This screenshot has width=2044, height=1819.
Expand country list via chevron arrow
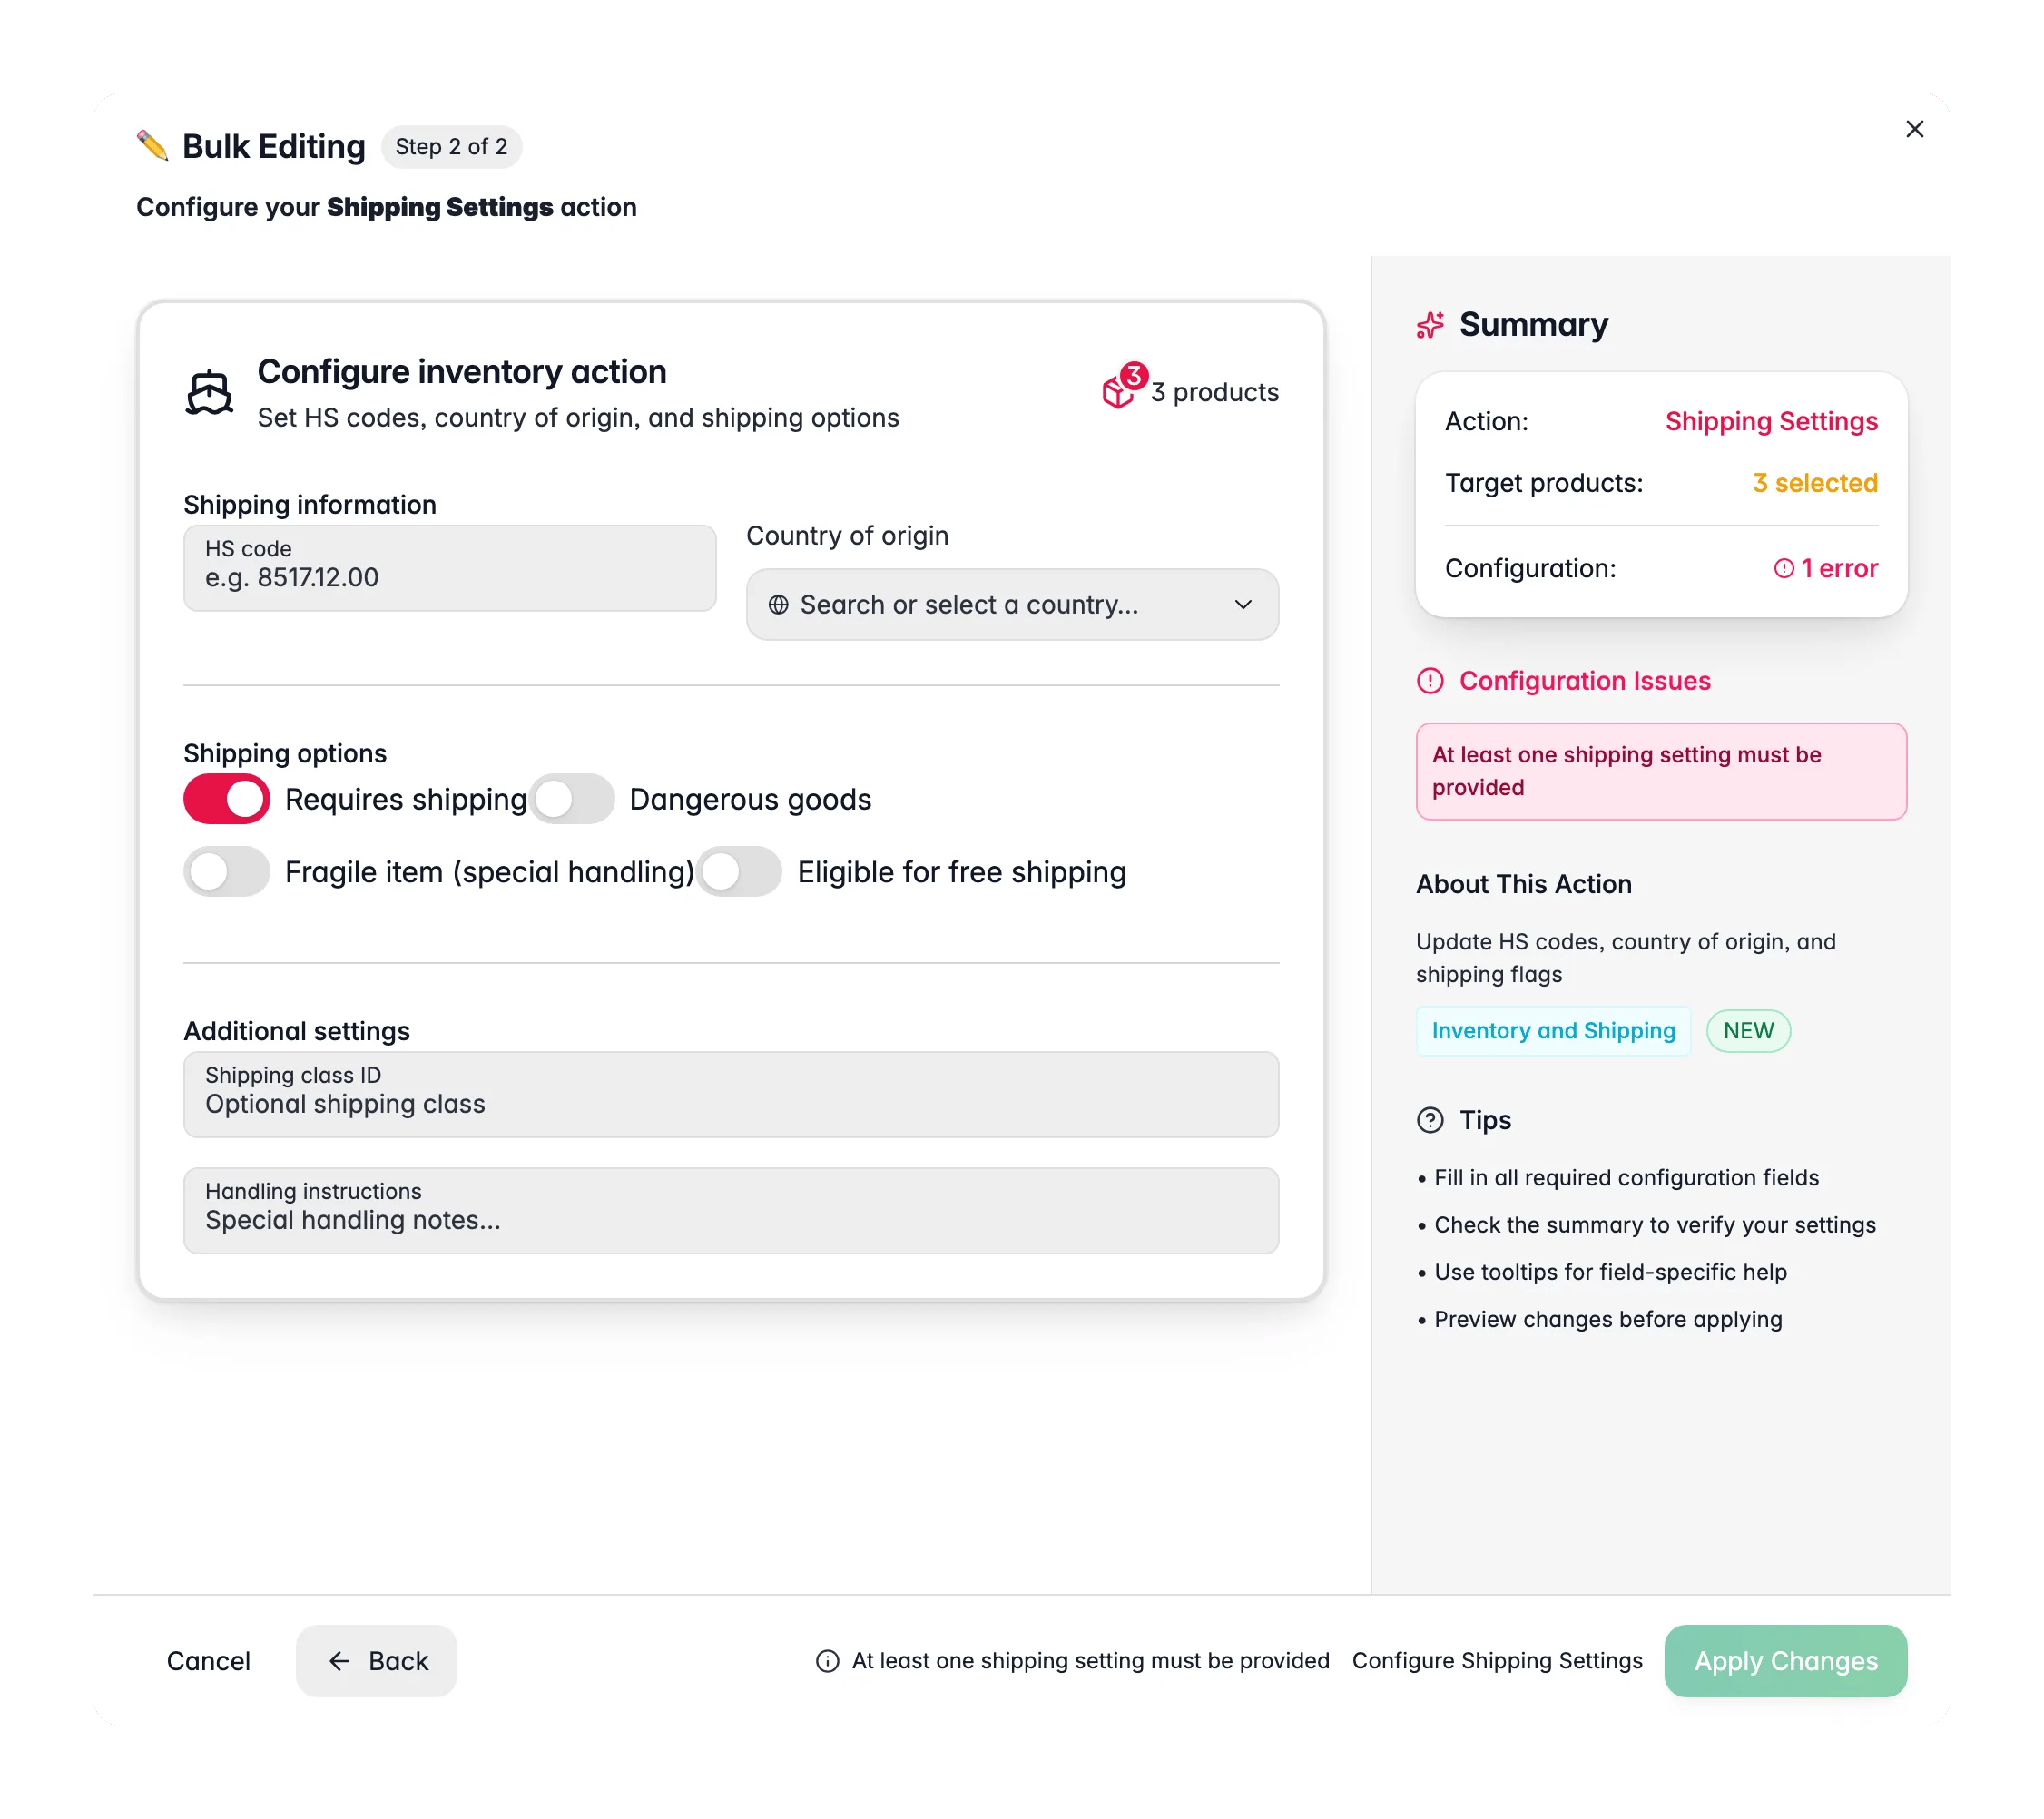[1243, 604]
